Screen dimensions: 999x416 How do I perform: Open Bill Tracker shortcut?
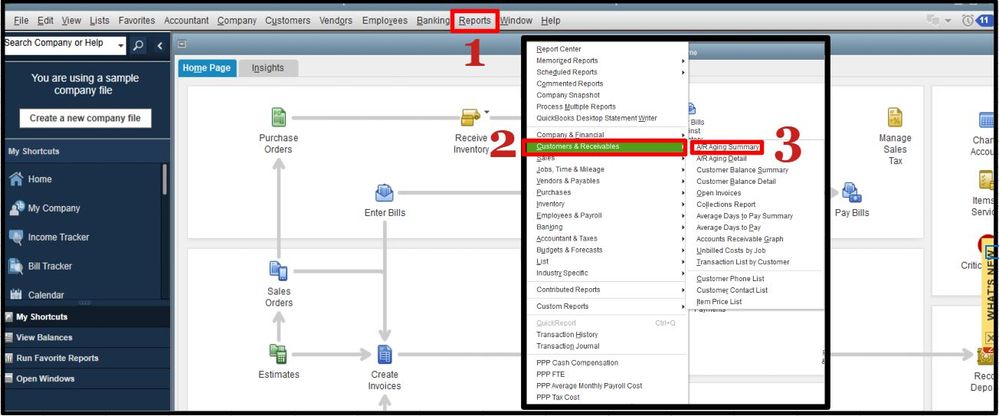click(40, 266)
